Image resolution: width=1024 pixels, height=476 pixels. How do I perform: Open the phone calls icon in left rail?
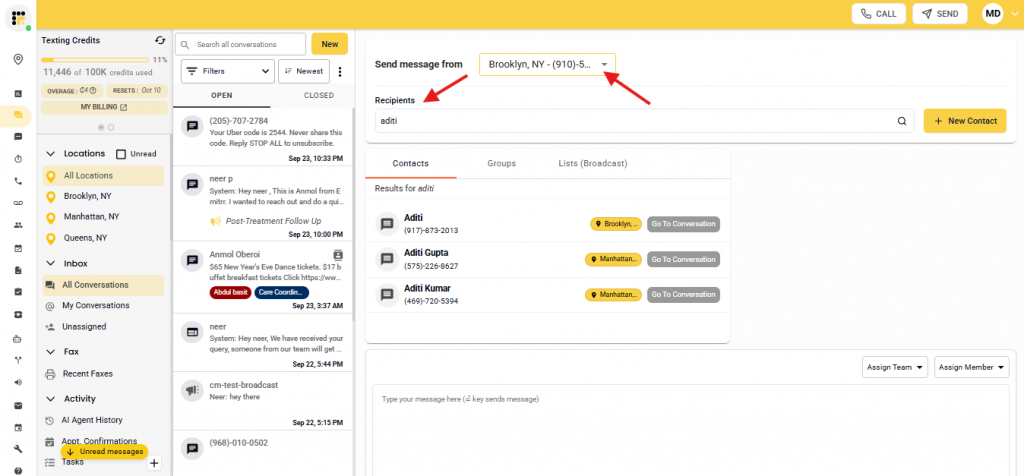click(x=18, y=181)
